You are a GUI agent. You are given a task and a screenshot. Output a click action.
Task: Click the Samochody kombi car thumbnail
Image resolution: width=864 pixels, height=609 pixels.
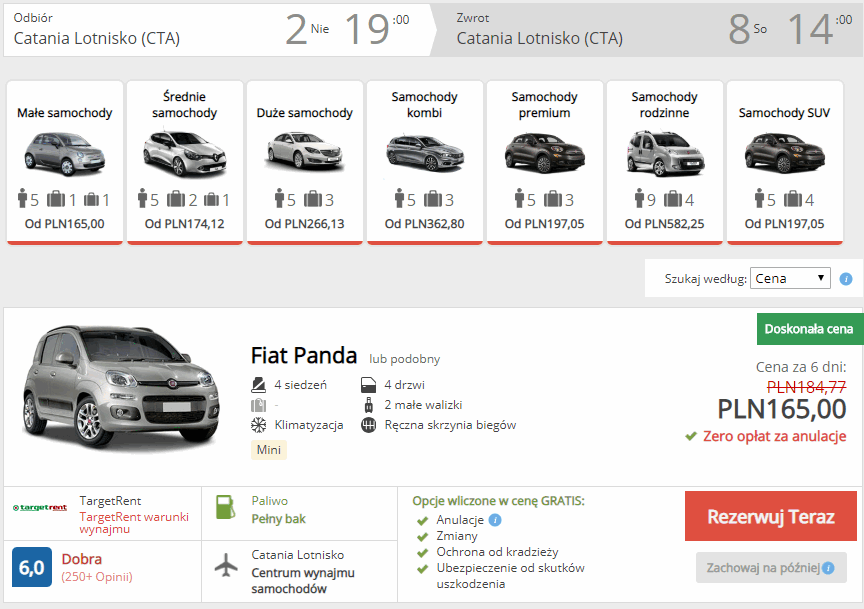tap(425, 153)
